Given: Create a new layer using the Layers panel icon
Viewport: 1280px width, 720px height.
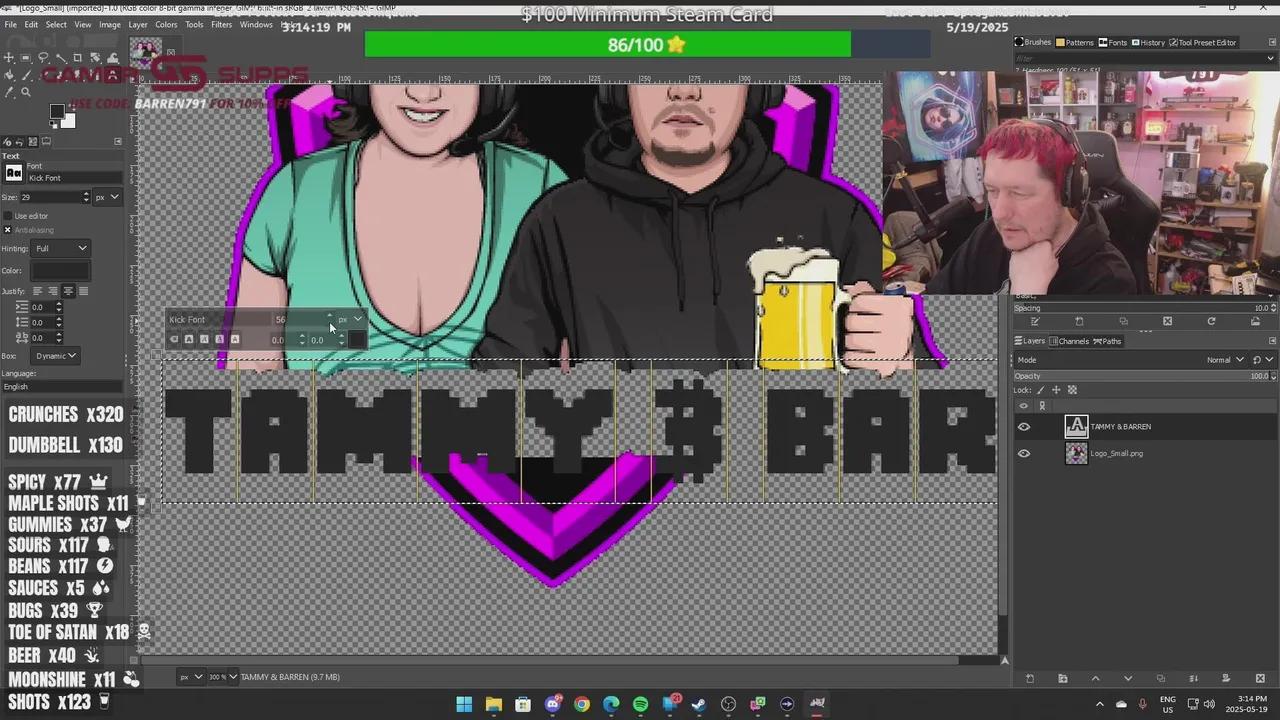Looking at the screenshot, I should (1030, 678).
